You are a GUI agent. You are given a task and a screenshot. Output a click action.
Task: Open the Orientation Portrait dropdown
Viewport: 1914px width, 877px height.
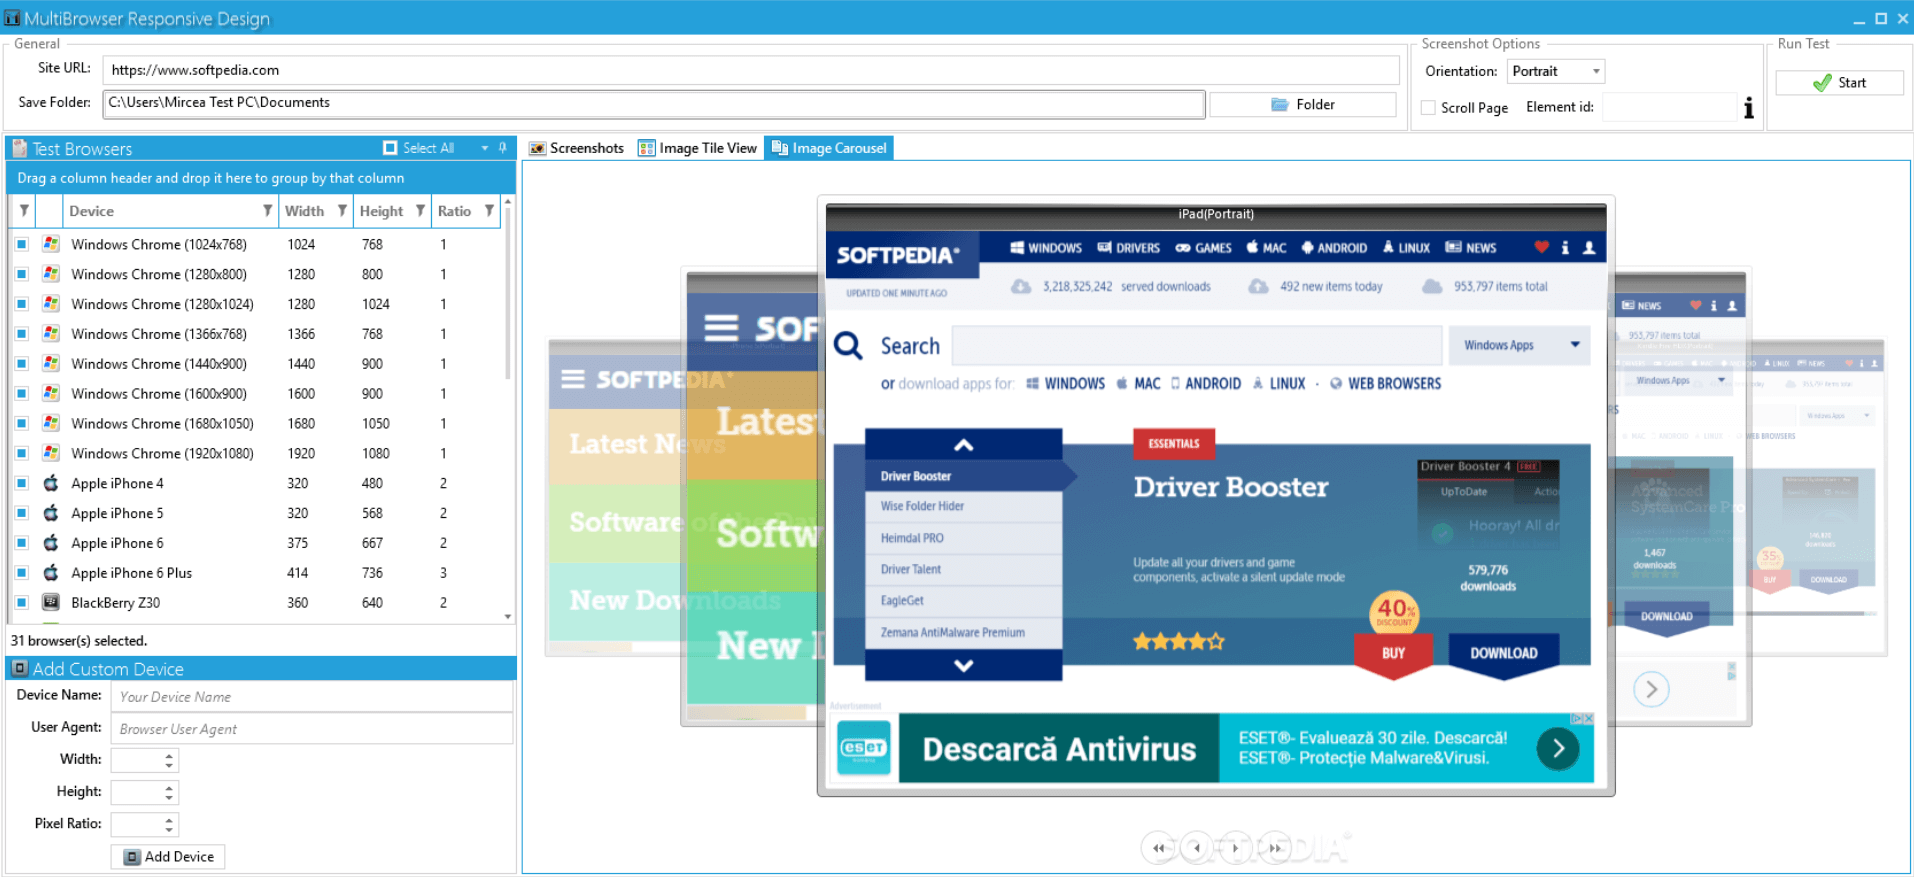tap(1556, 71)
